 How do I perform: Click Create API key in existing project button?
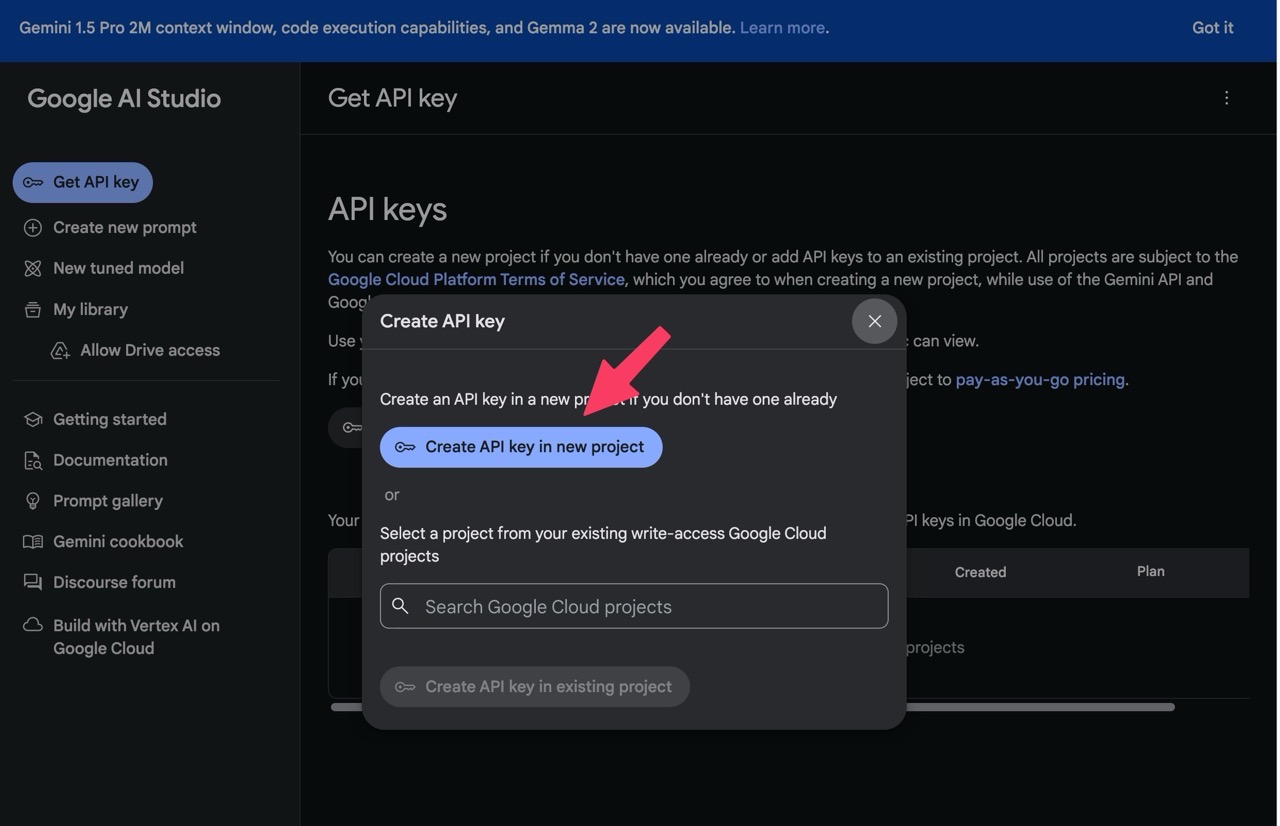tap(535, 687)
